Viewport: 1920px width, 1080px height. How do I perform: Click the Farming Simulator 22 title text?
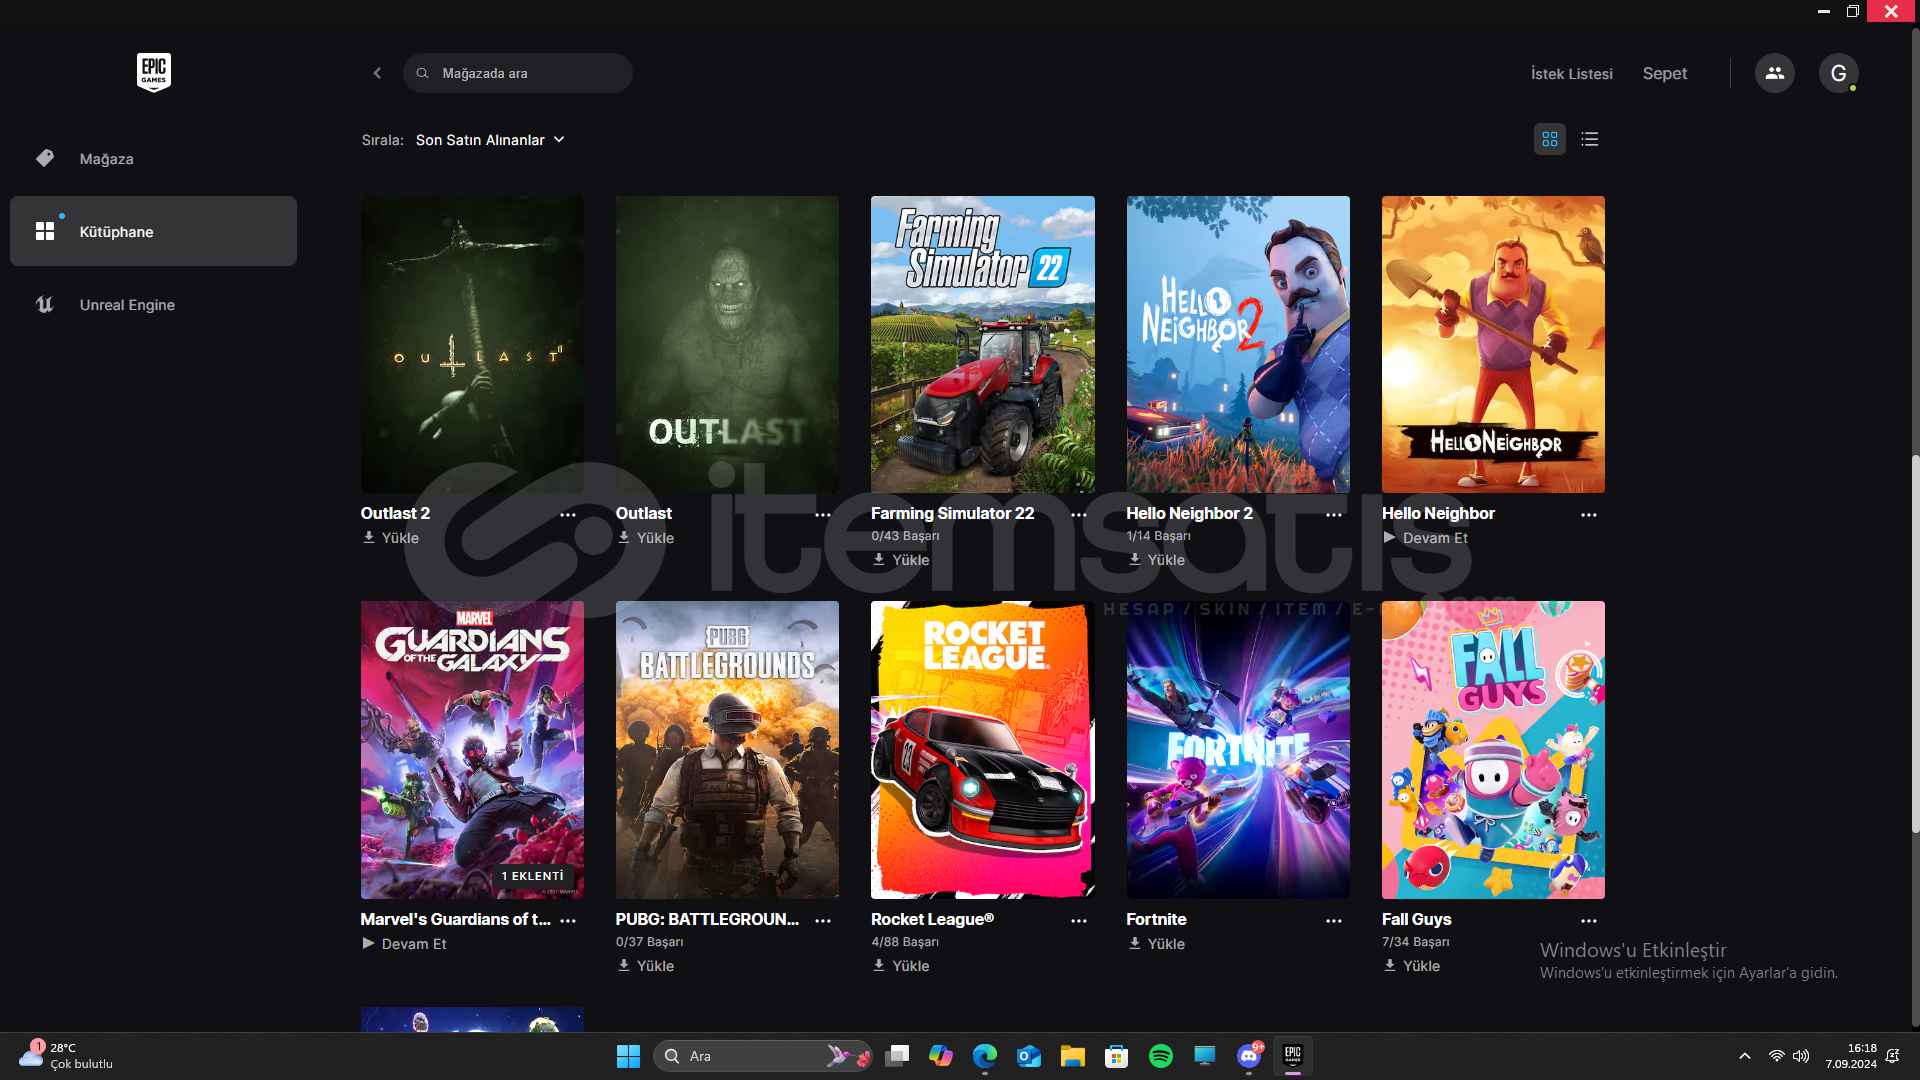pos(953,513)
